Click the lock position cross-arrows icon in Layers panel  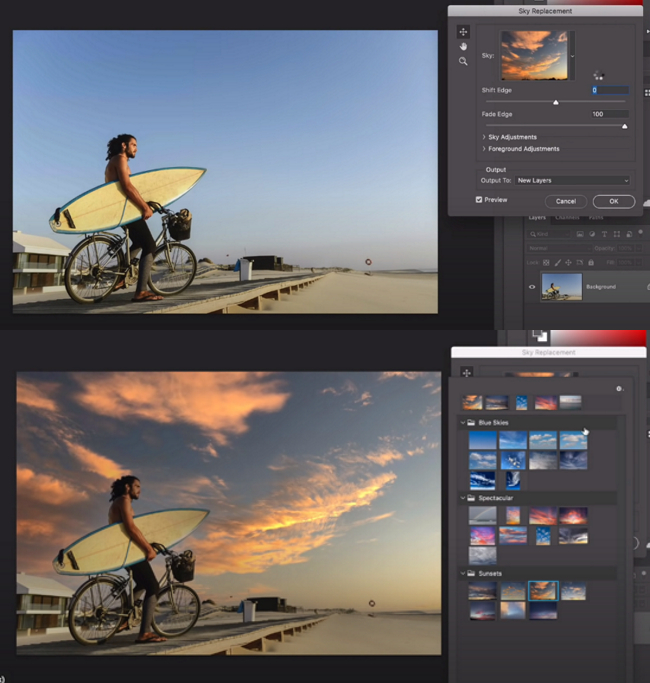(568, 263)
